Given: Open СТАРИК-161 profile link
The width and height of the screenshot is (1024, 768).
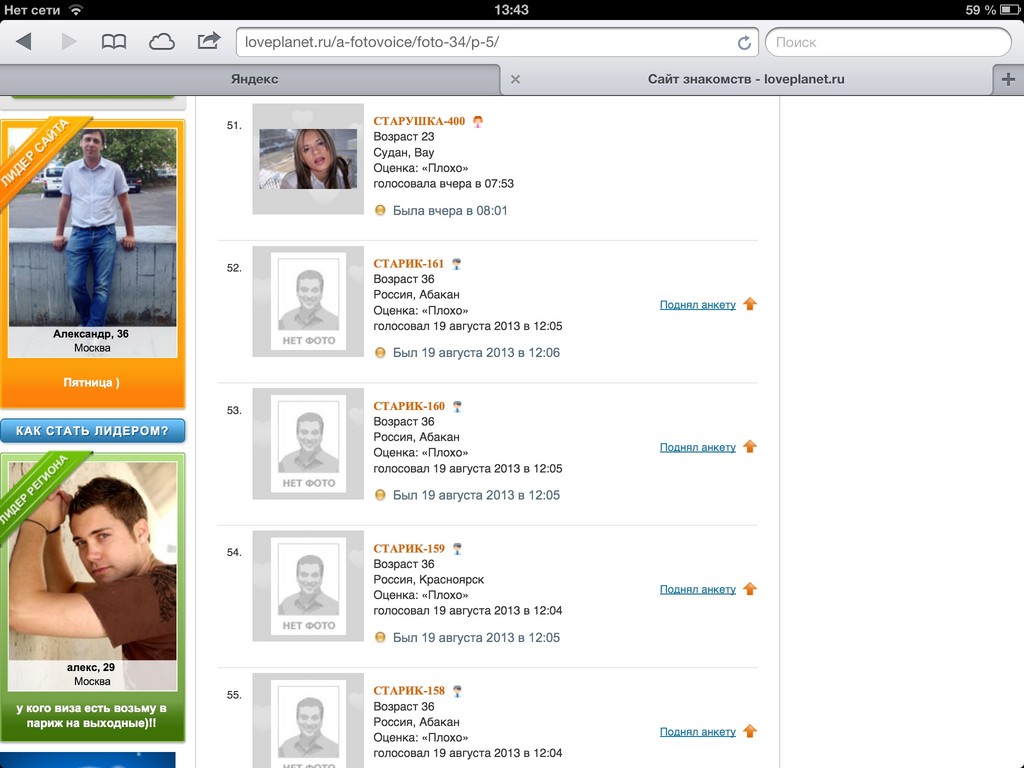Looking at the screenshot, I should (408, 263).
